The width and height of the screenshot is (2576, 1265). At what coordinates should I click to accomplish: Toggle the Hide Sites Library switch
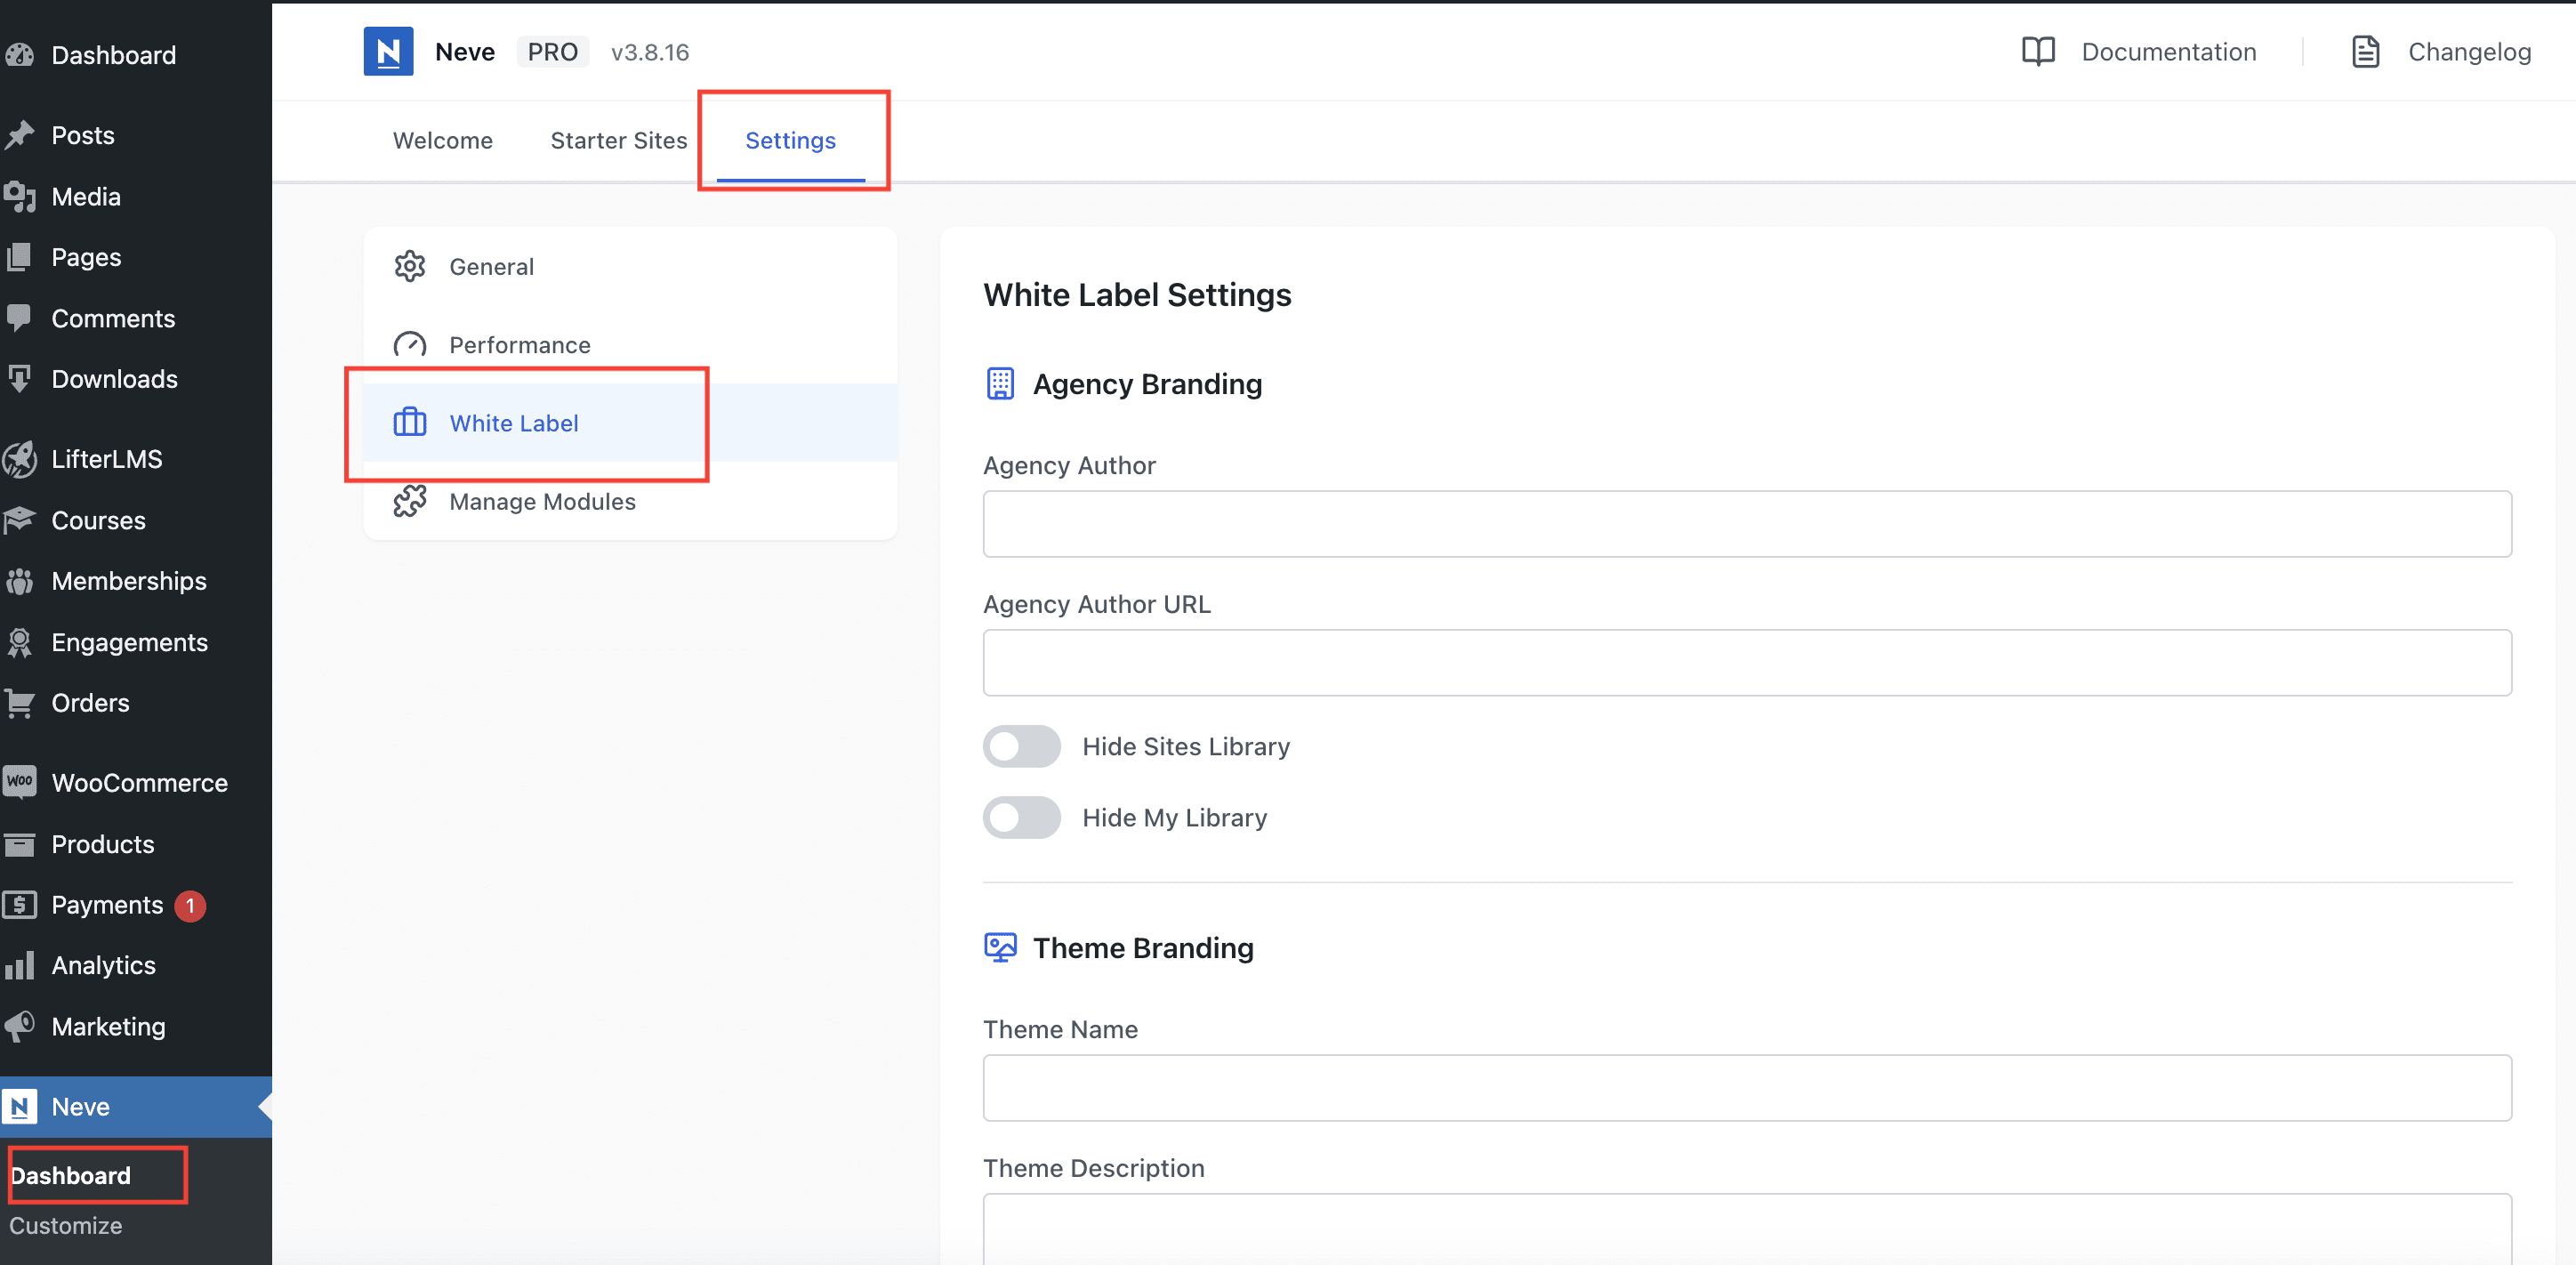pos(1021,746)
